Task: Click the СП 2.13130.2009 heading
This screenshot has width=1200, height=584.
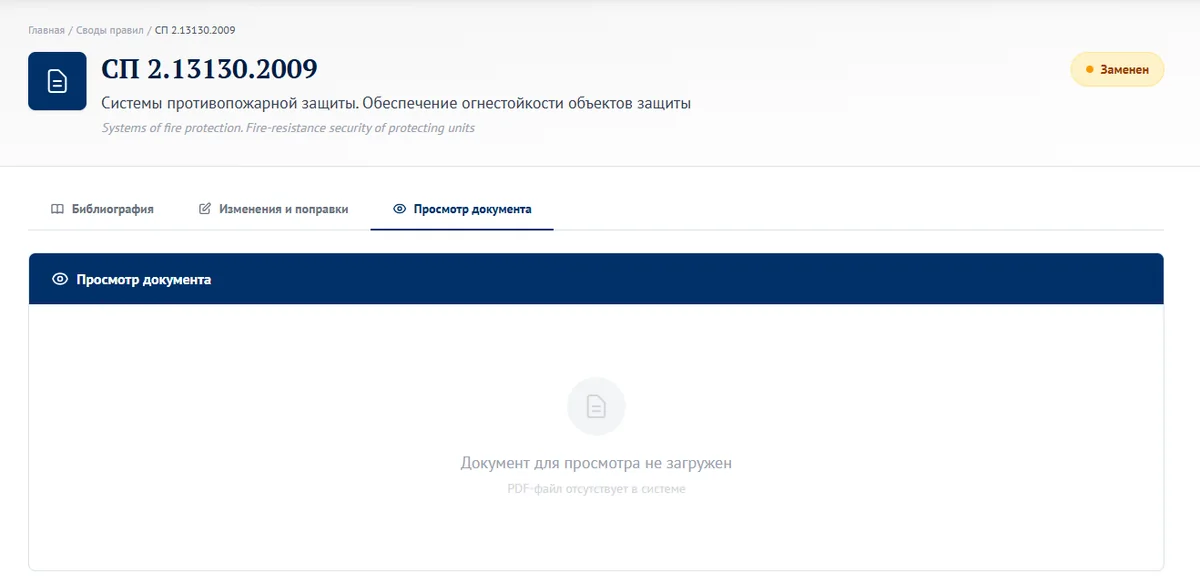Action: pos(210,69)
